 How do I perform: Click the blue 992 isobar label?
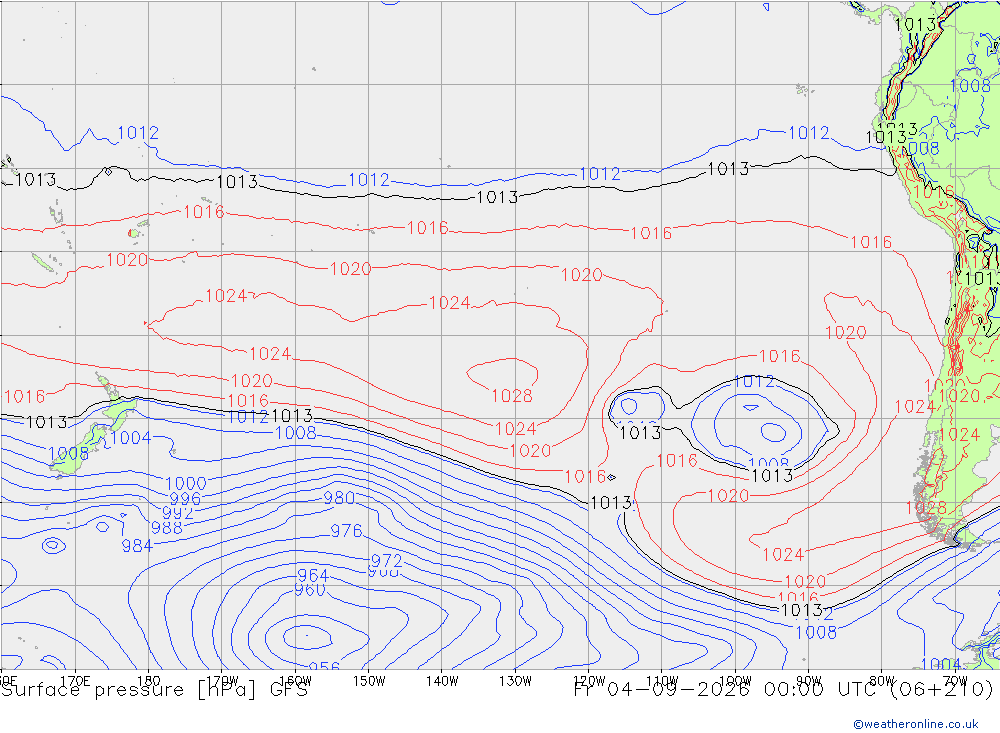pyautogui.click(x=178, y=513)
